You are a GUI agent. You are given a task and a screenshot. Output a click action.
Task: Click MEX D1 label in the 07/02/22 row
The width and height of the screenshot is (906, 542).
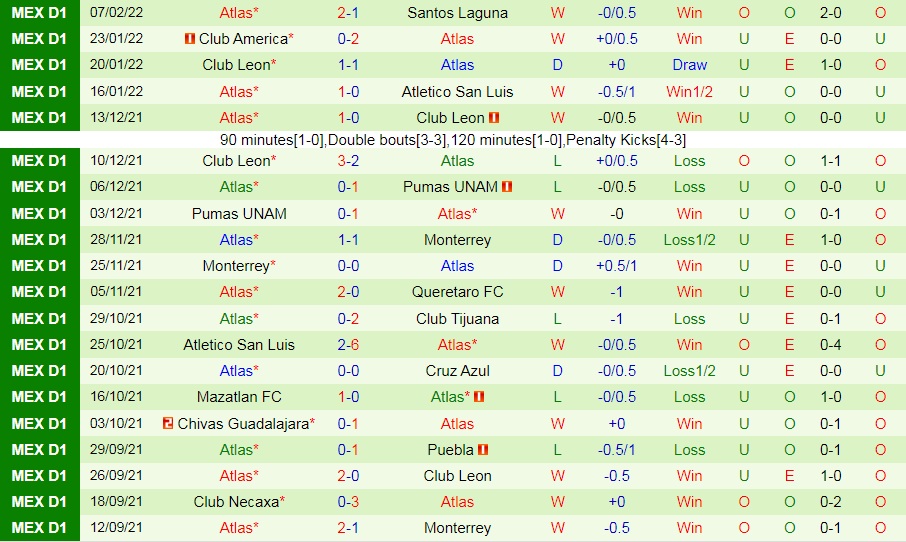(39, 13)
